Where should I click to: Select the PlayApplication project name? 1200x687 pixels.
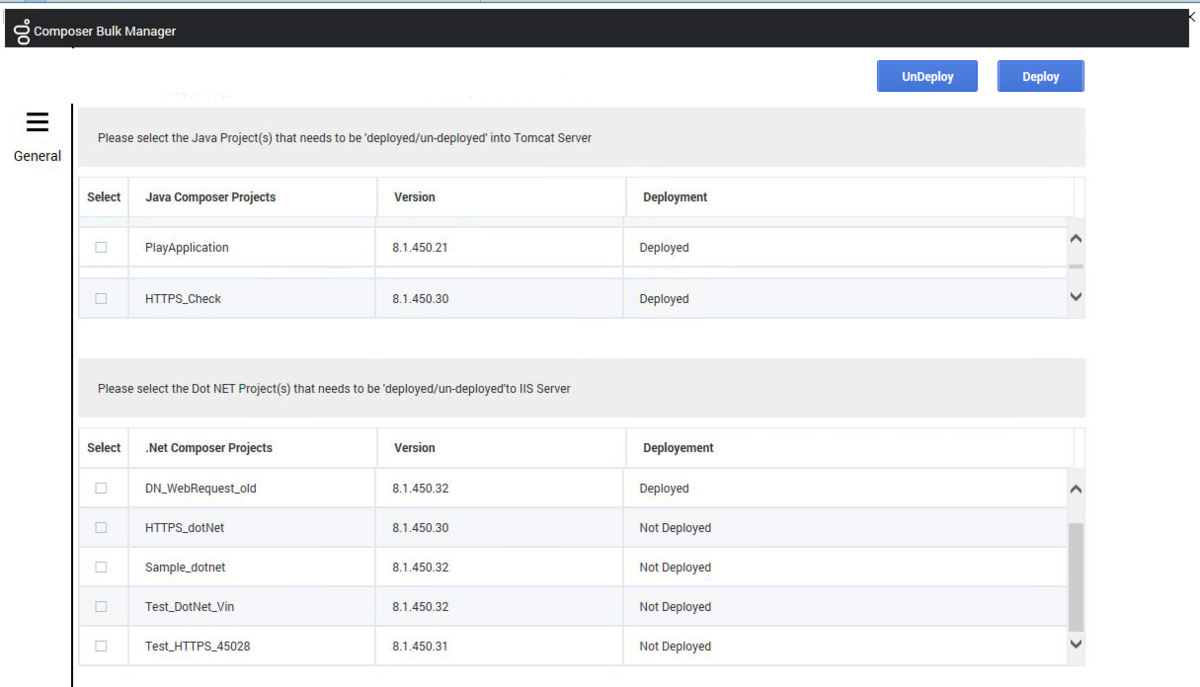[186, 248]
